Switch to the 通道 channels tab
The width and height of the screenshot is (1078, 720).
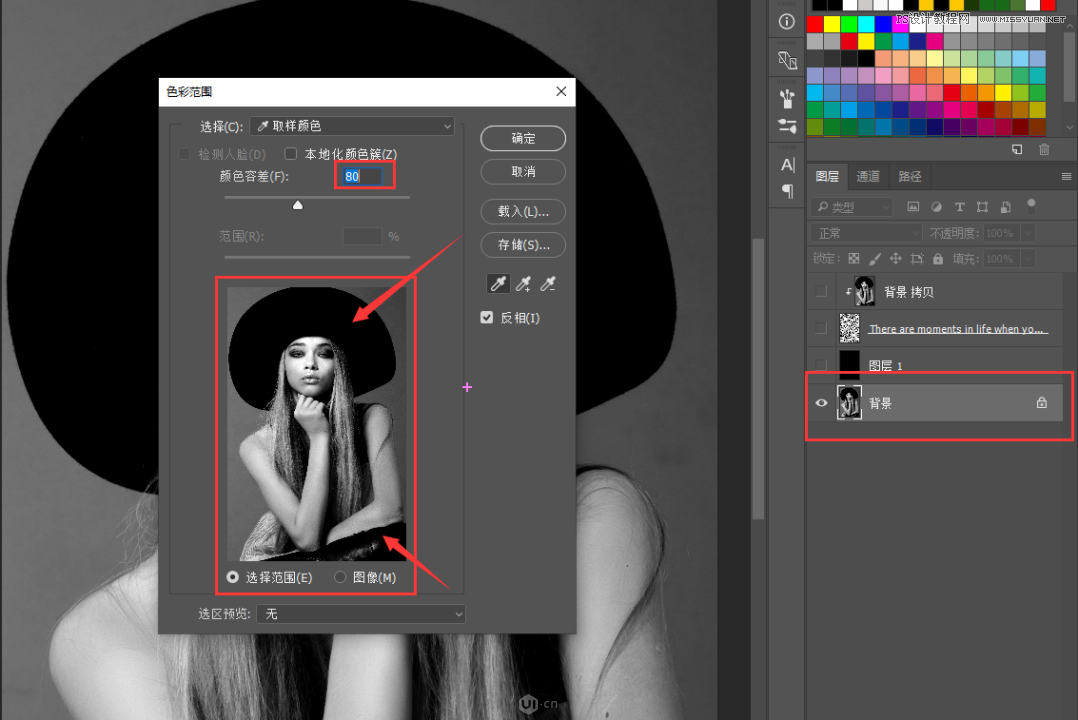click(x=868, y=176)
